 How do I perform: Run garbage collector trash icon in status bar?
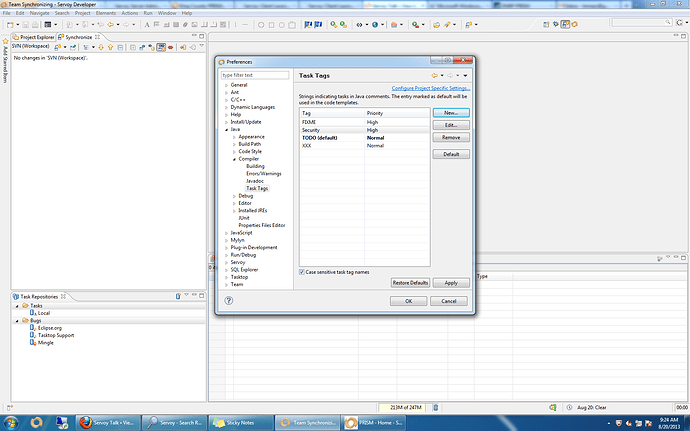(x=435, y=408)
